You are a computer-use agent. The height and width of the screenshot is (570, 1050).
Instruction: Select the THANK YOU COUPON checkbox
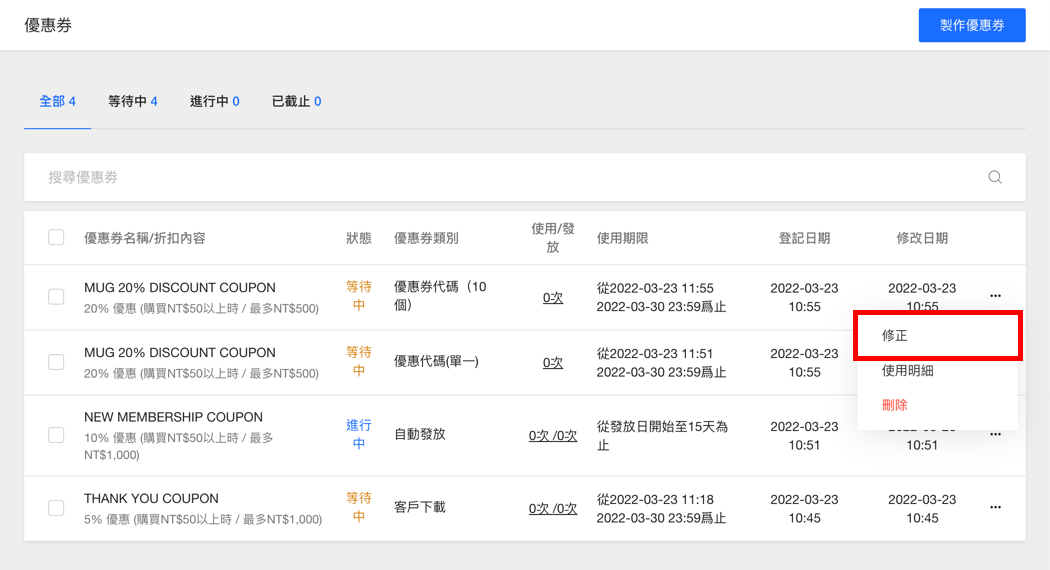[x=56, y=508]
